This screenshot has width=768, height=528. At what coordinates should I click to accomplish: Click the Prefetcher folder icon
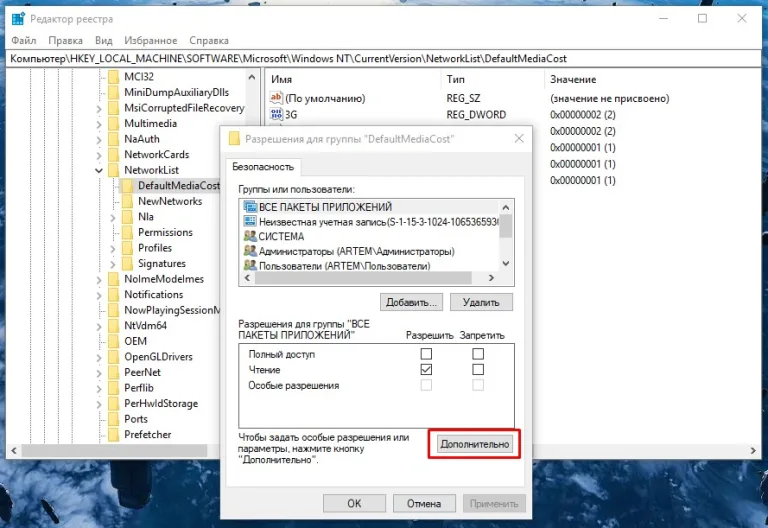[114, 435]
